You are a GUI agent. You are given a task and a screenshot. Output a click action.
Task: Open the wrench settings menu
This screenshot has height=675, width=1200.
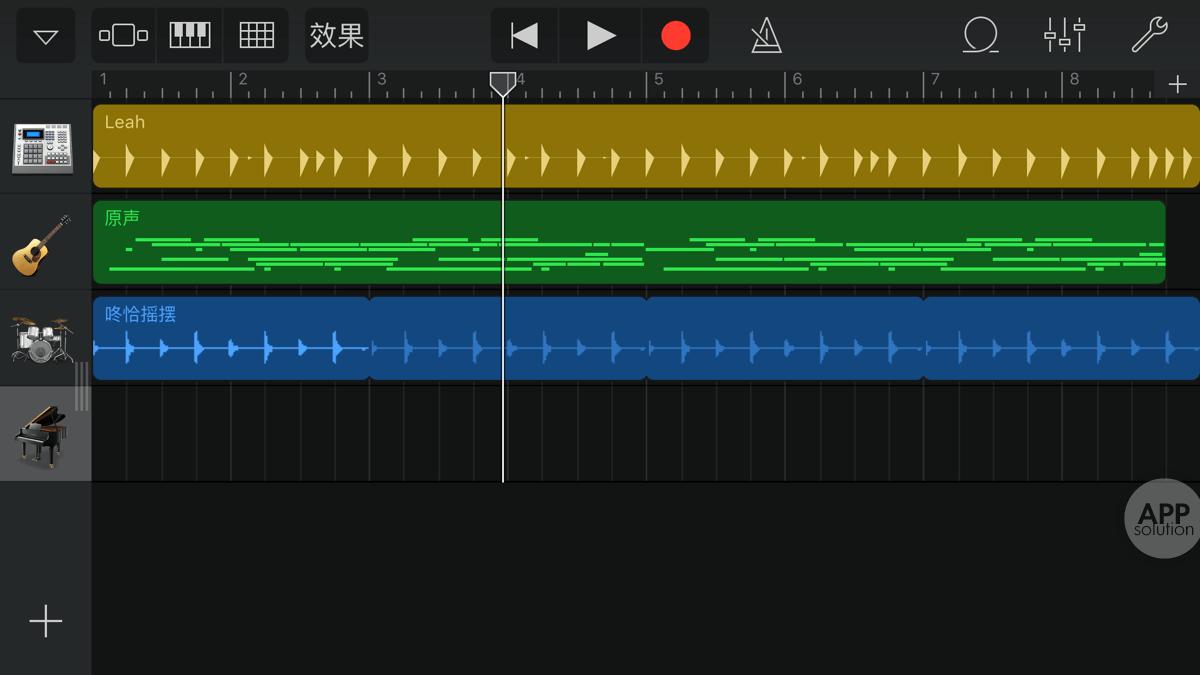[x=1149, y=36]
